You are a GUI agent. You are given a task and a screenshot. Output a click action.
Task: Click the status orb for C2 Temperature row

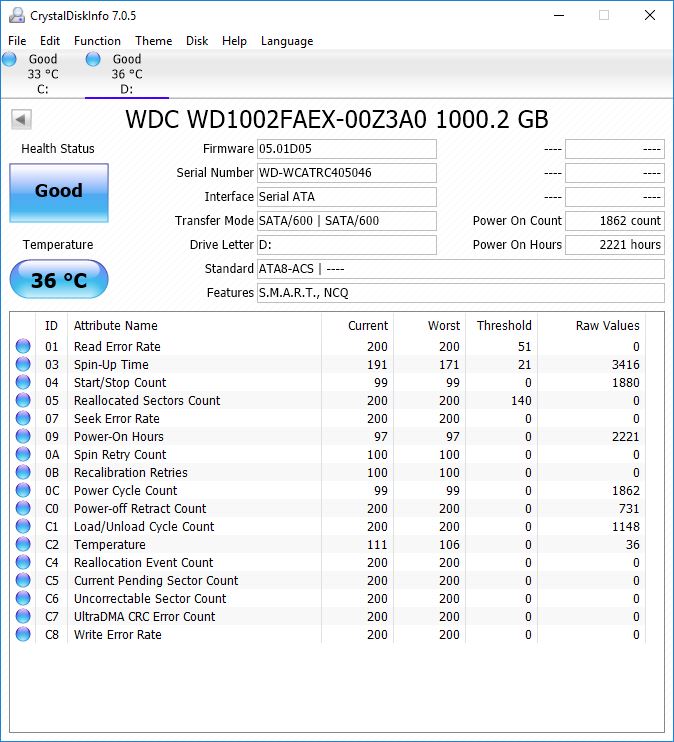pos(23,544)
